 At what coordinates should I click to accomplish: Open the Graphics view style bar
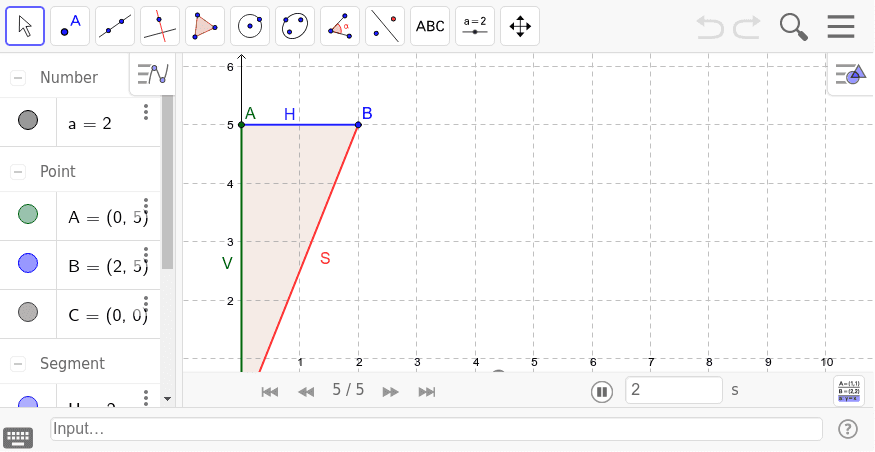click(x=850, y=74)
